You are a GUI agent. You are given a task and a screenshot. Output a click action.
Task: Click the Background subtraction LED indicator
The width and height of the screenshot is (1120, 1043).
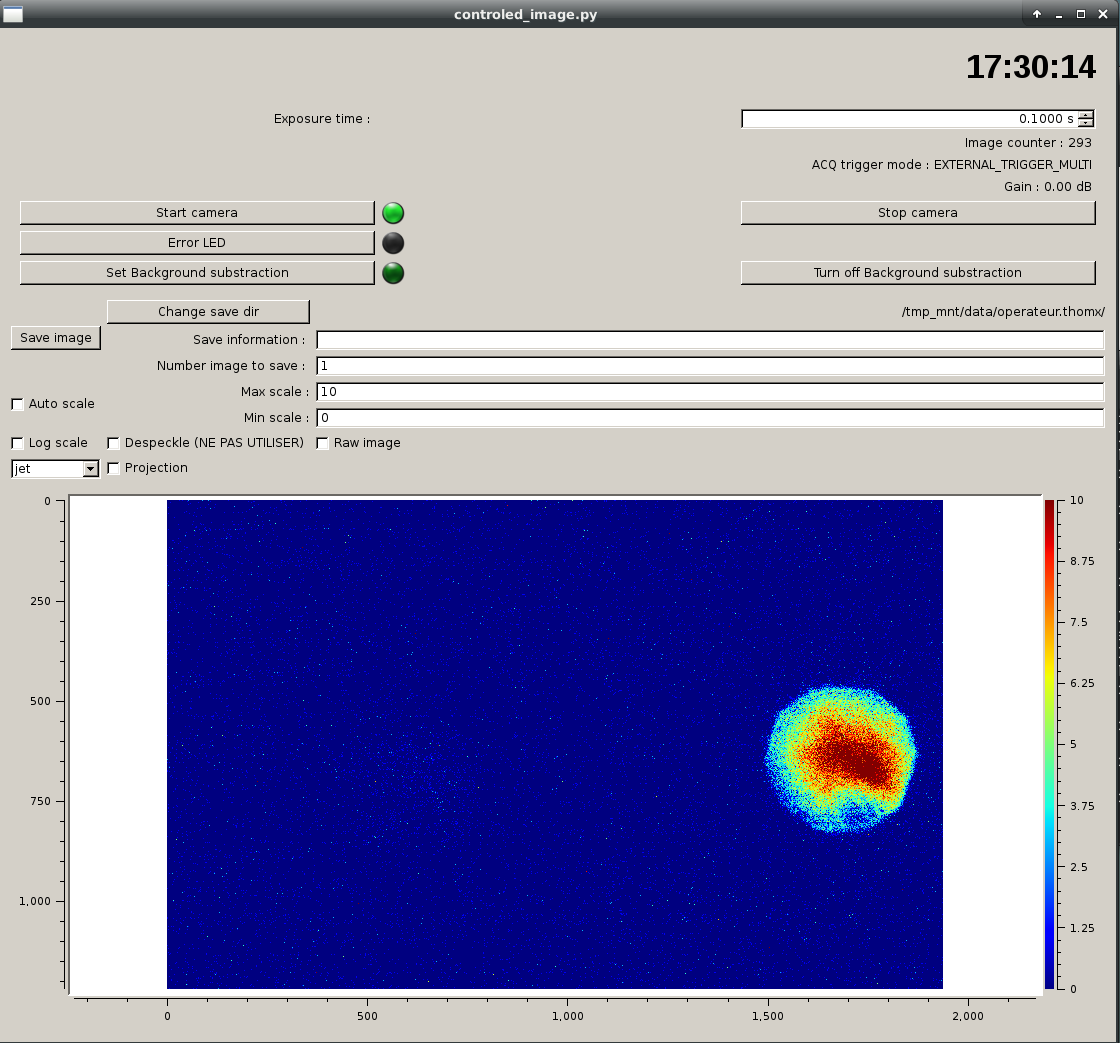pyautogui.click(x=393, y=273)
